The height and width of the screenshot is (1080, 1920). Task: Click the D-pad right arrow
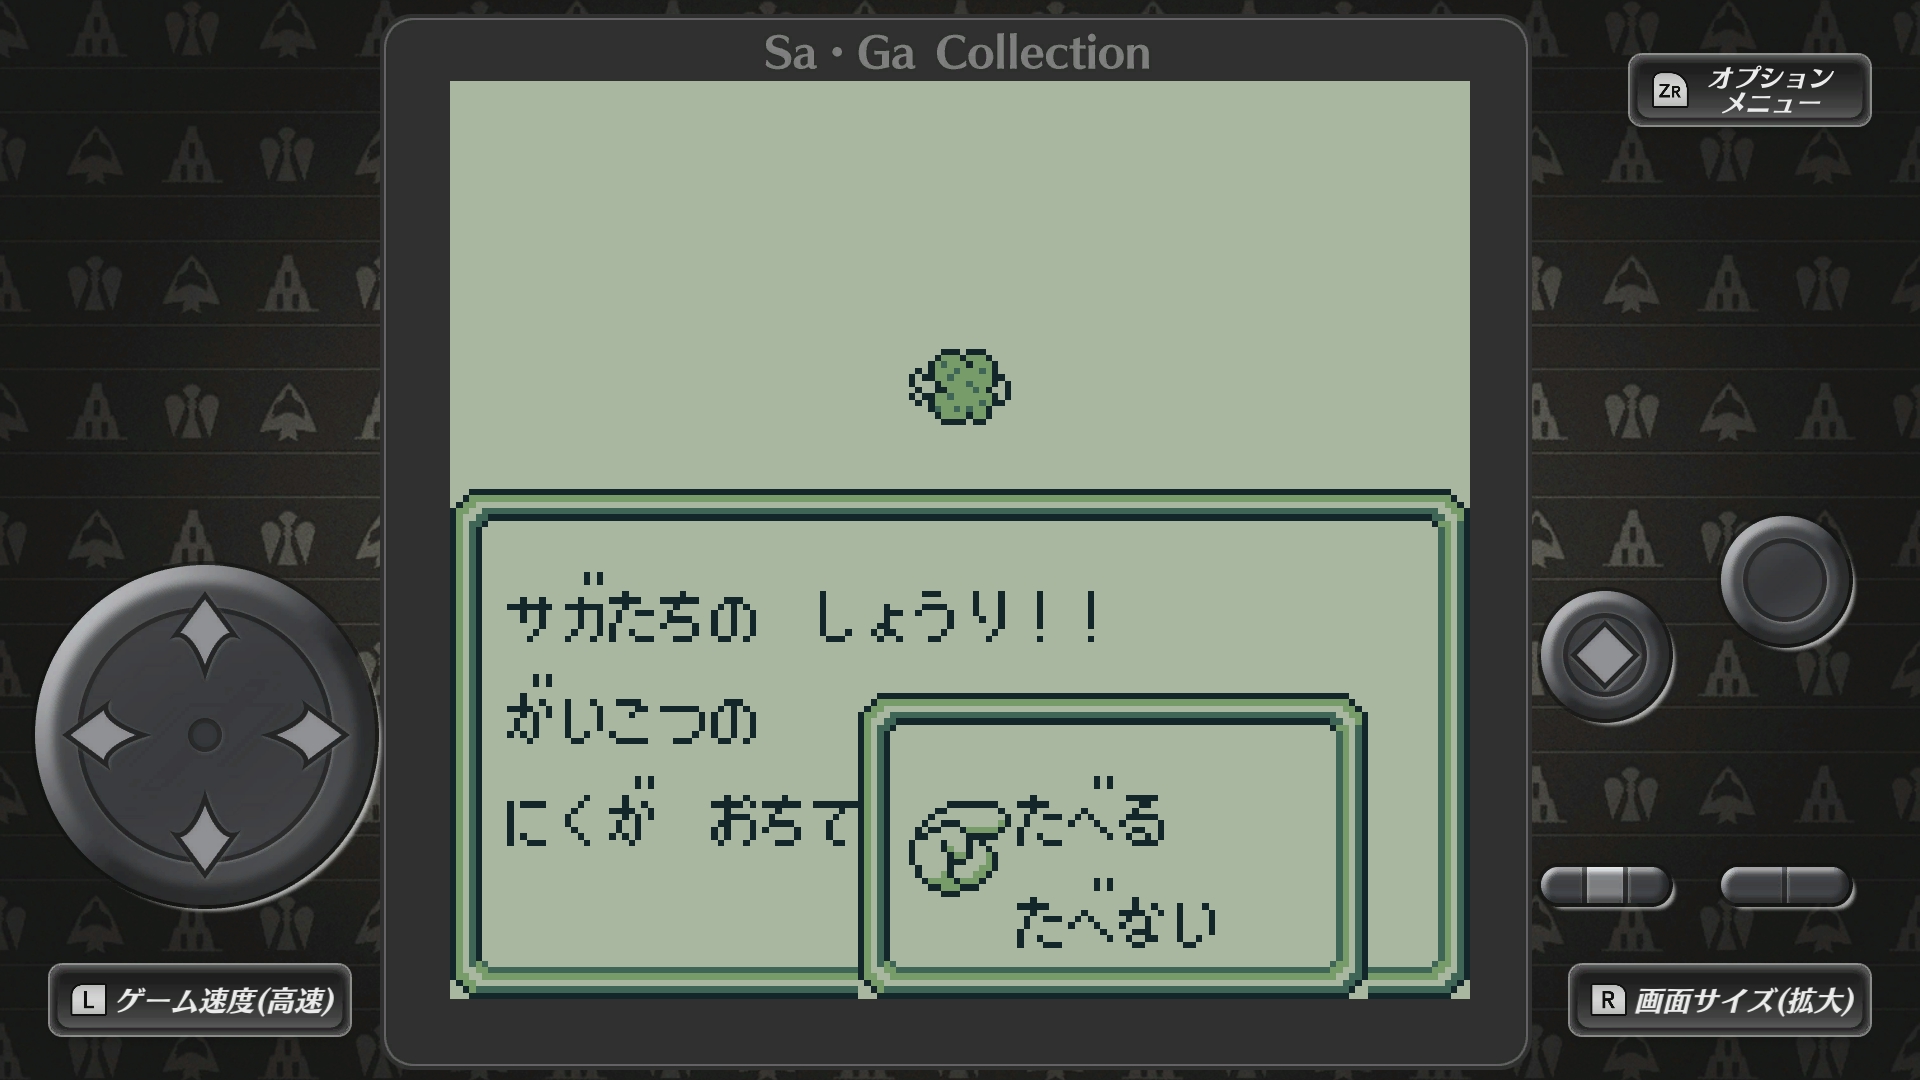308,735
